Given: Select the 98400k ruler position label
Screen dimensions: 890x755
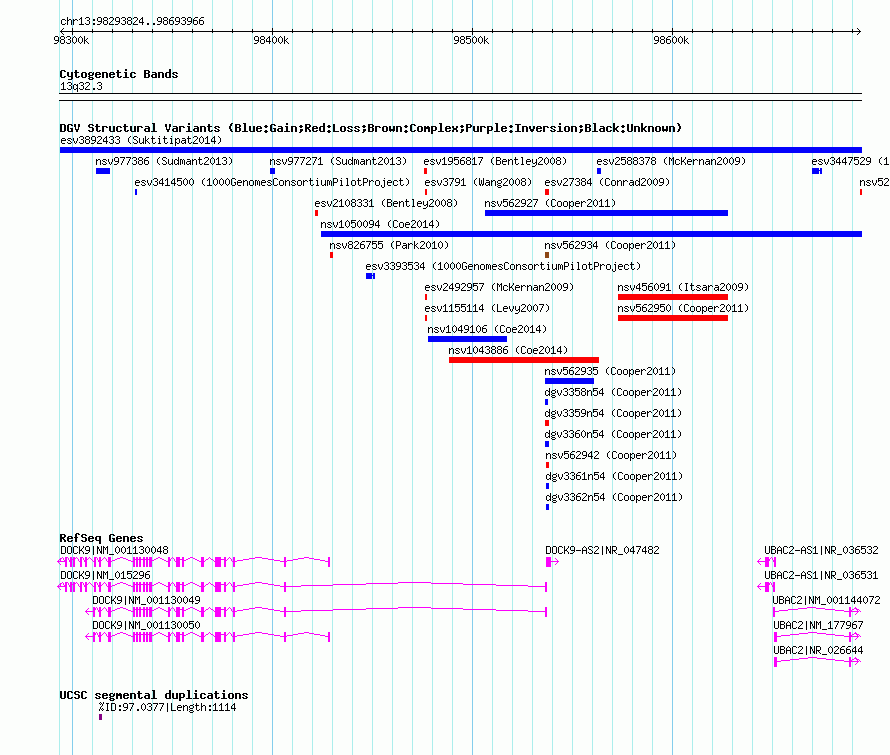Looking at the screenshot, I should 271,40.
